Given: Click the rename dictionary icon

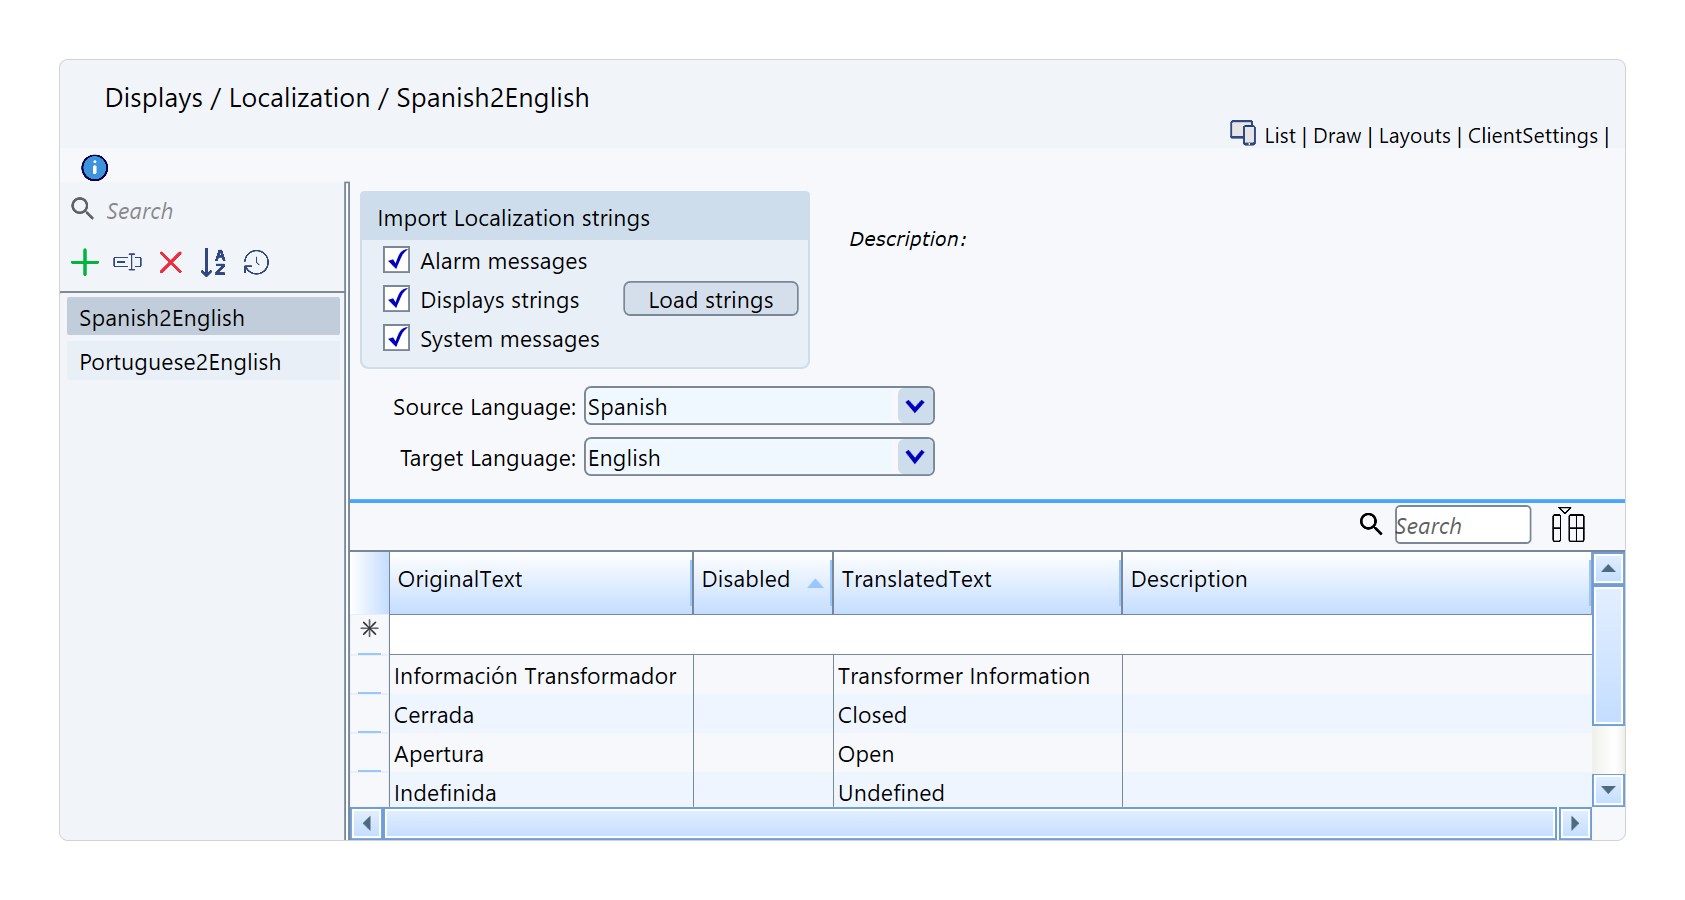Looking at the screenshot, I should 128,263.
